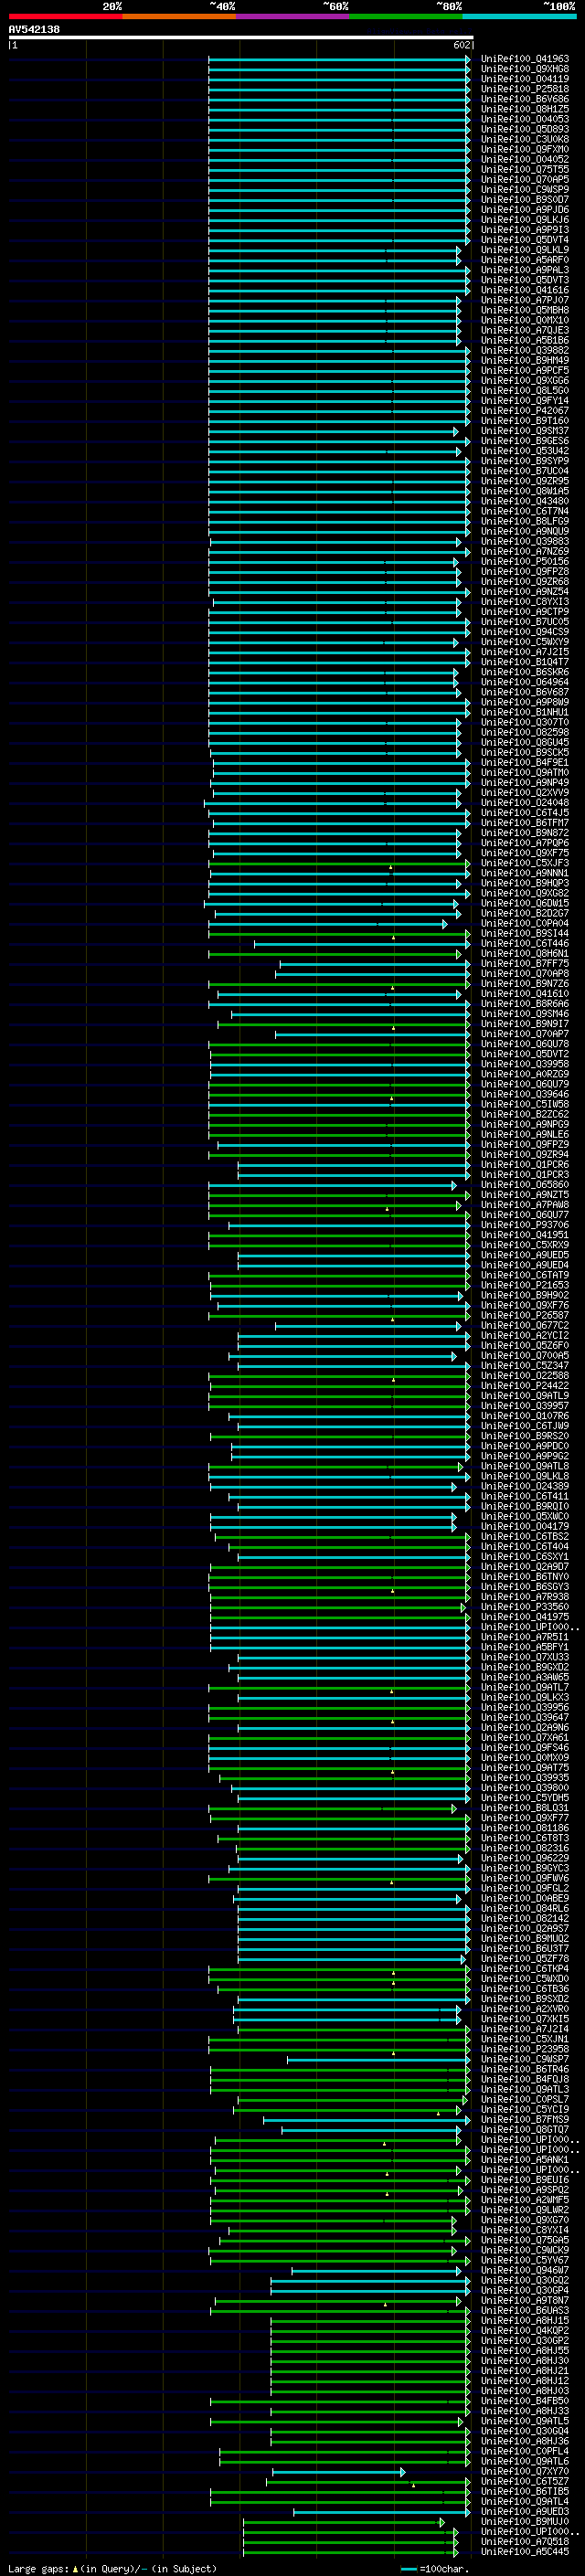Viewport: 585px width, 2576px height.
Task: Select the UniRef100_Q9LKL9 label
Action: (525, 250)
